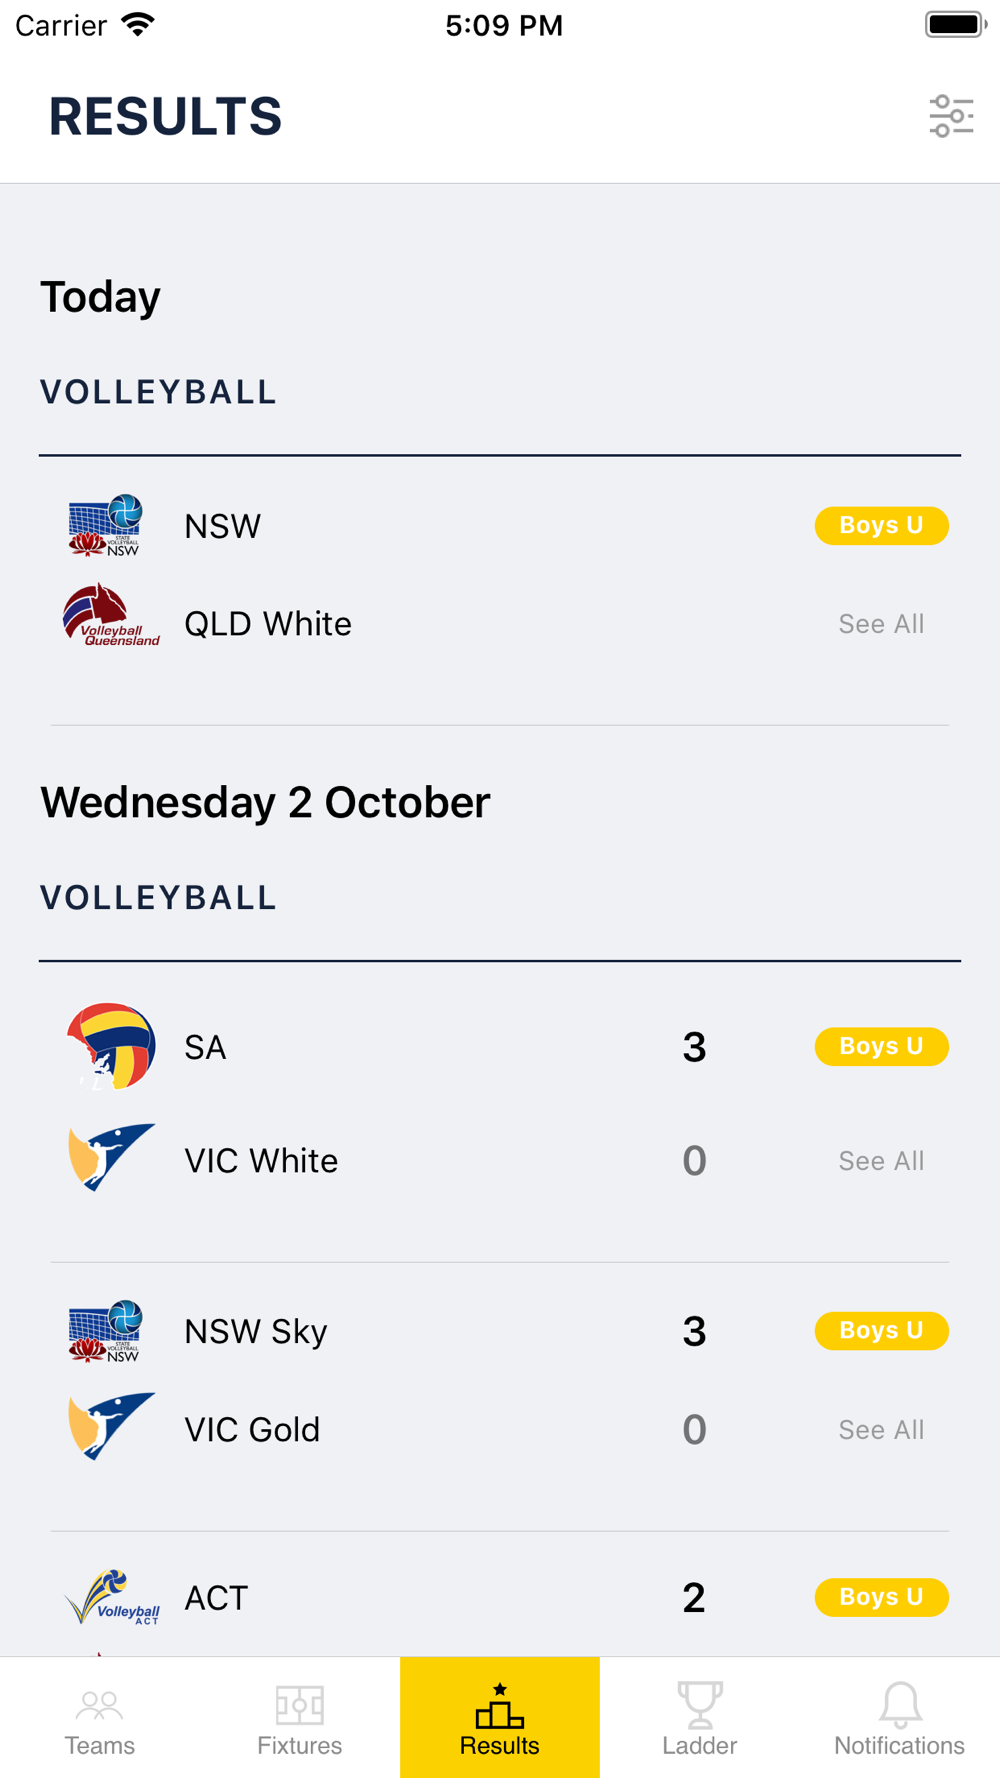The image size is (1000, 1778).
Task: Open the NSW Sky match row
Action: click(x=500, y=1380)
